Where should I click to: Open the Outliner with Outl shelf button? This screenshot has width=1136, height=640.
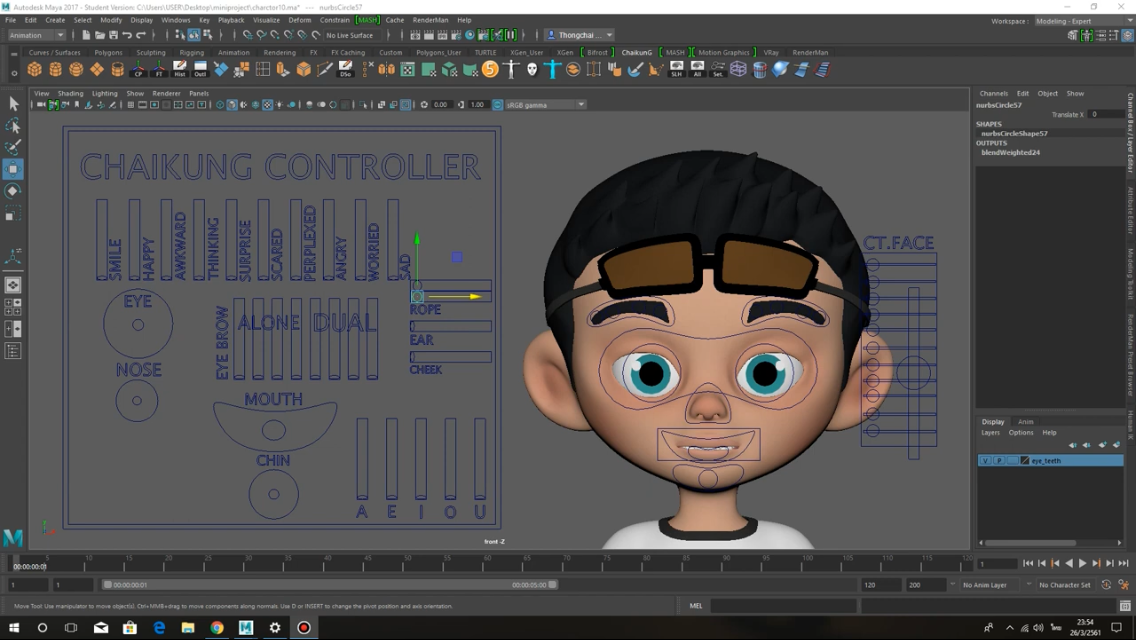pos(201,70)
